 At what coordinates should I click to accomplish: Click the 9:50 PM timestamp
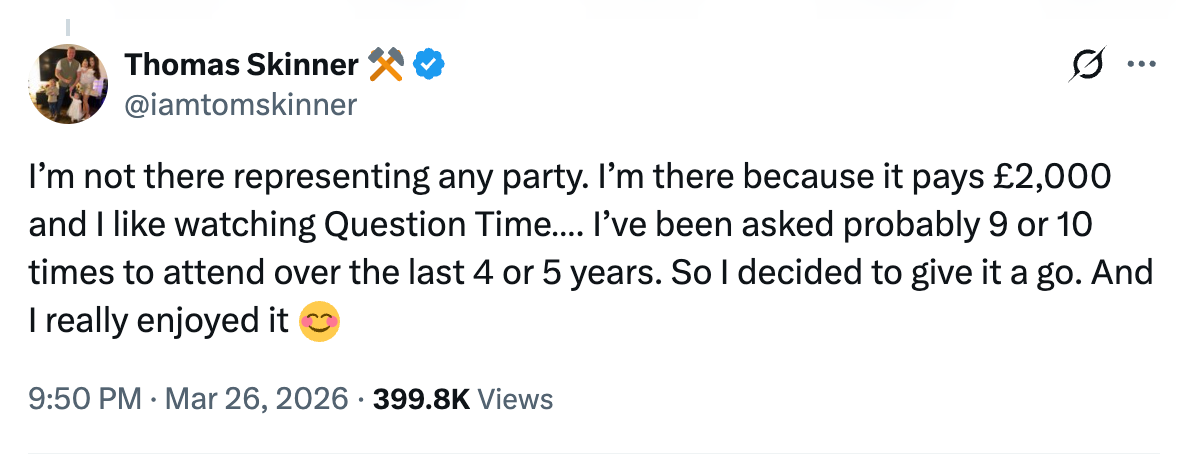[x=85, y=400]
